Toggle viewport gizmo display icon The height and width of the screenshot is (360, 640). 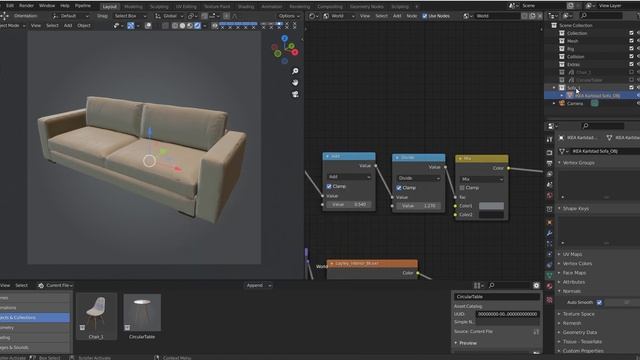(x=131, y=25)
